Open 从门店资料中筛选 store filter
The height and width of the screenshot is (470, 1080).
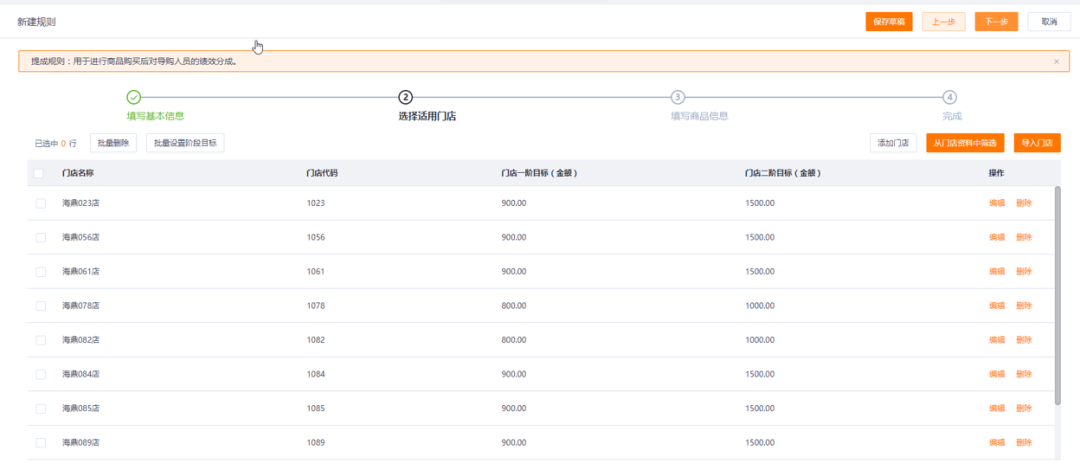tap(965, 143)
